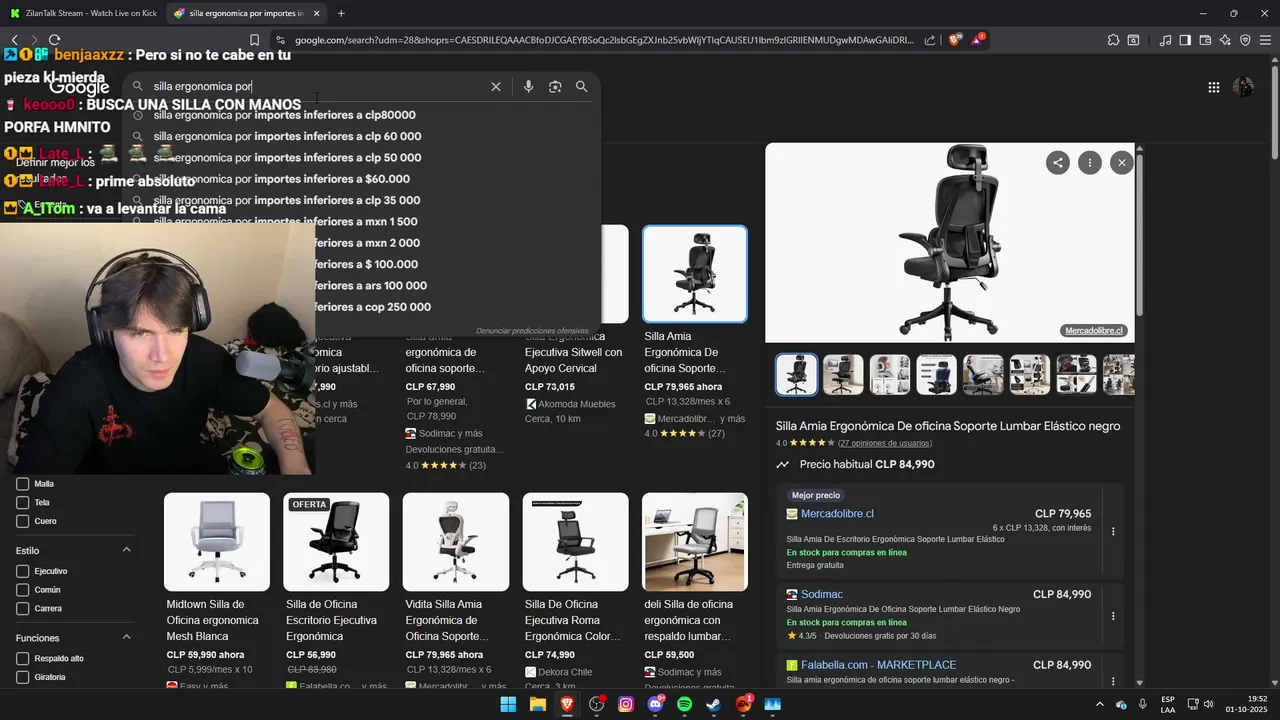Open Falabella.com MARKETPLACE seller link
Viewport: 1280px width, 720px height.
878,665
